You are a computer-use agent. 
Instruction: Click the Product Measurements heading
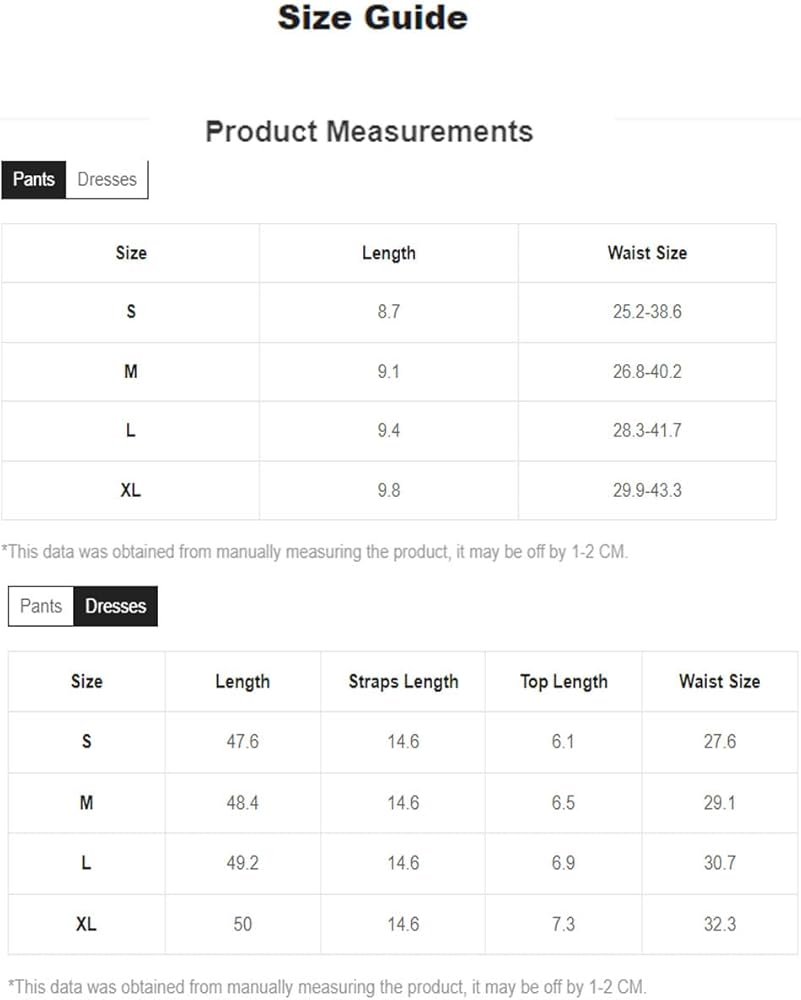coord(369,131)
